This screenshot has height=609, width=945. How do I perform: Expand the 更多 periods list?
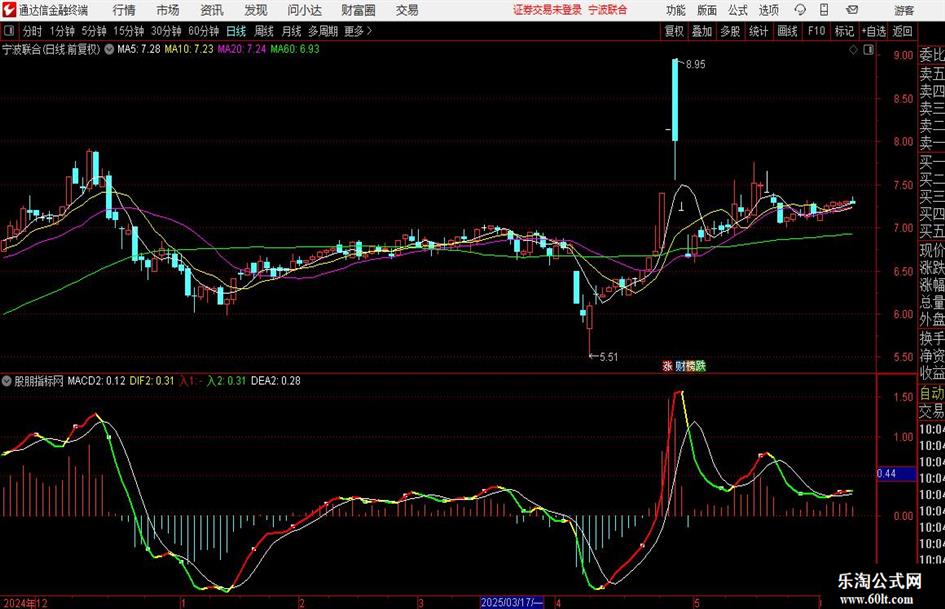tap(358, 31)
